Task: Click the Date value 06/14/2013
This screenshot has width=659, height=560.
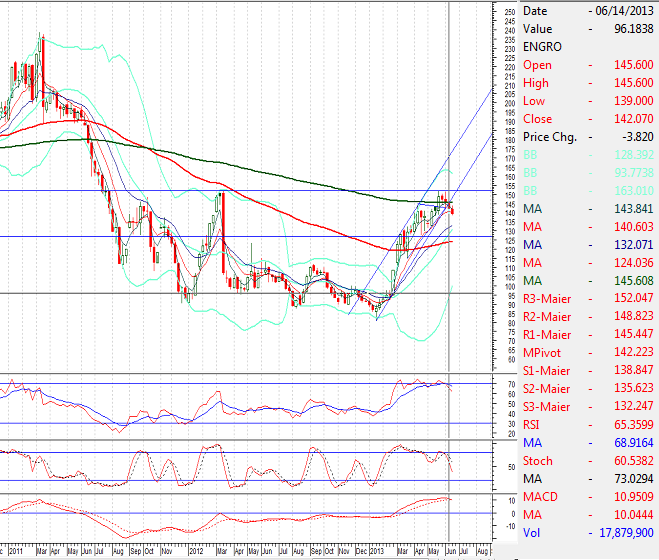Action: (x=627, y=10)
